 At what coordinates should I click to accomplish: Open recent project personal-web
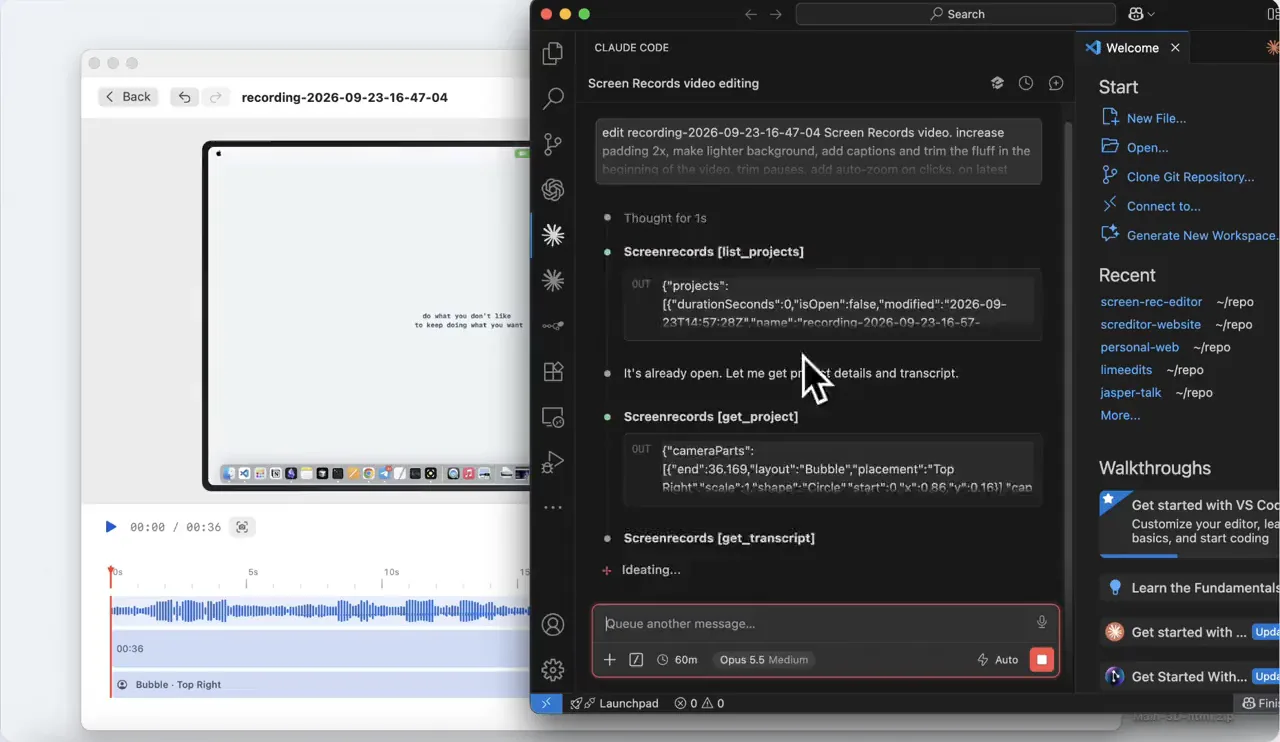click(x=1139, y=347)
